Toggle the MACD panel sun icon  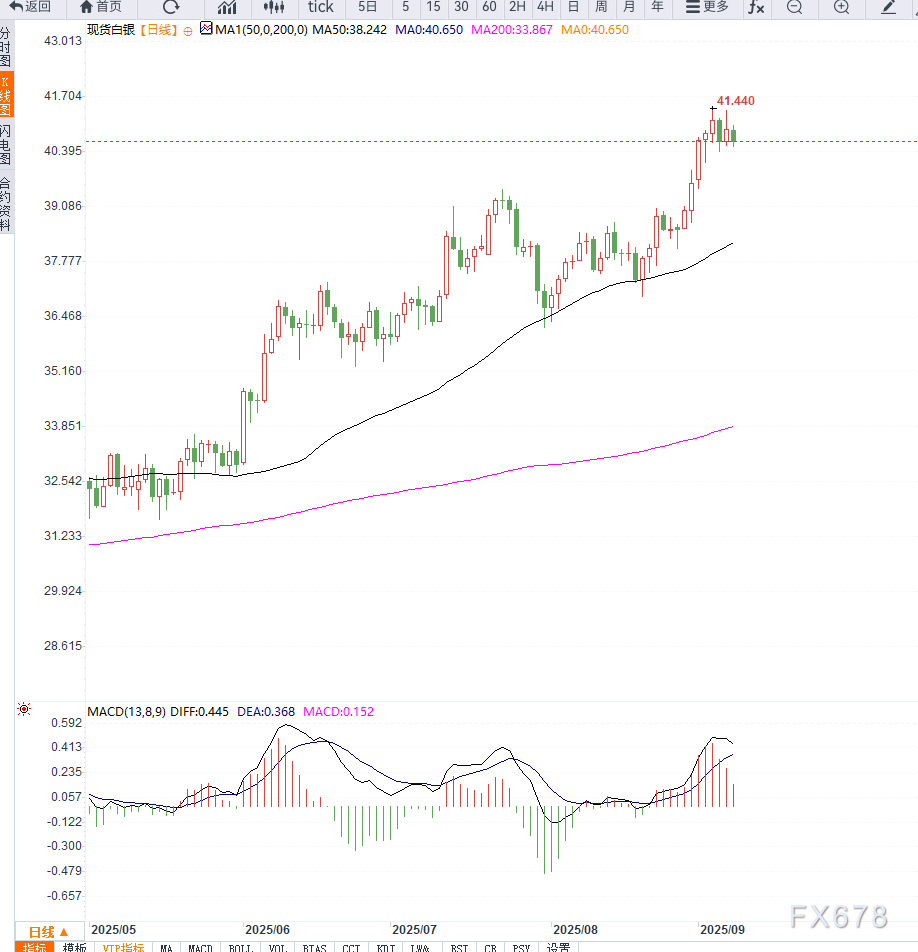(x=23, y=710)
